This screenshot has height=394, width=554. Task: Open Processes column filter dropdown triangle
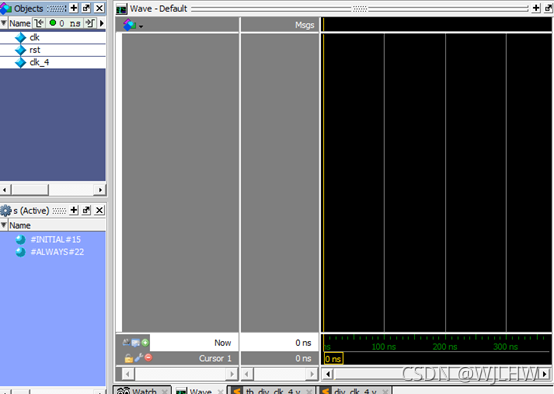click(x=4, y=225)
